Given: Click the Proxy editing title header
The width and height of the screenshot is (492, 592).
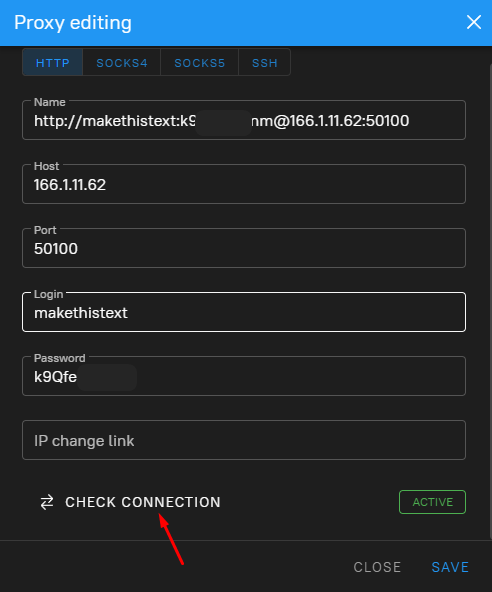Looking at the screenshot, I should [73, 23].
